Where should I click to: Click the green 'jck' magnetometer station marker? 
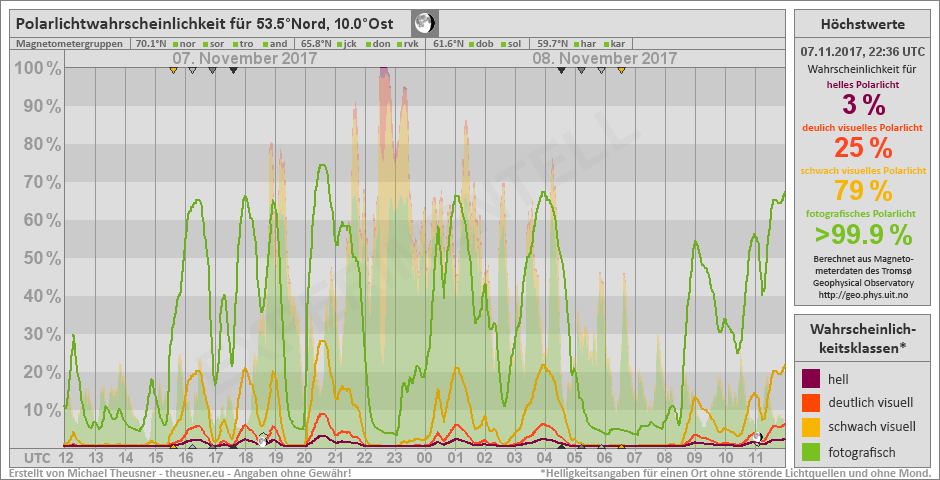340,44
